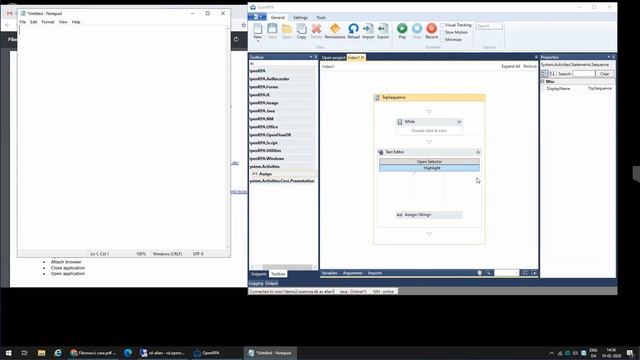Click Expand All in the designer
The width and height of the screenshot is (640, 360).
tap(510, 66)
